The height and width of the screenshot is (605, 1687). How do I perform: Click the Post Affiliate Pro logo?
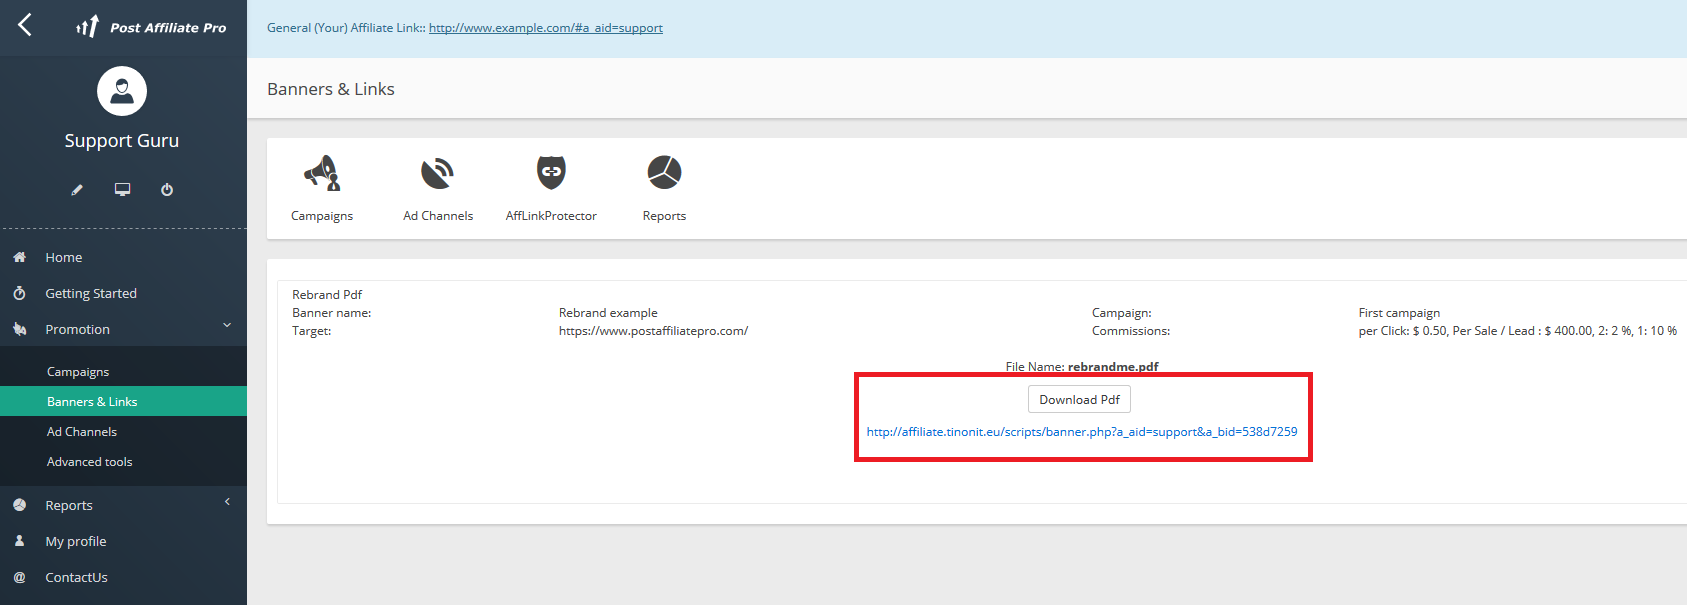point(152,27)
